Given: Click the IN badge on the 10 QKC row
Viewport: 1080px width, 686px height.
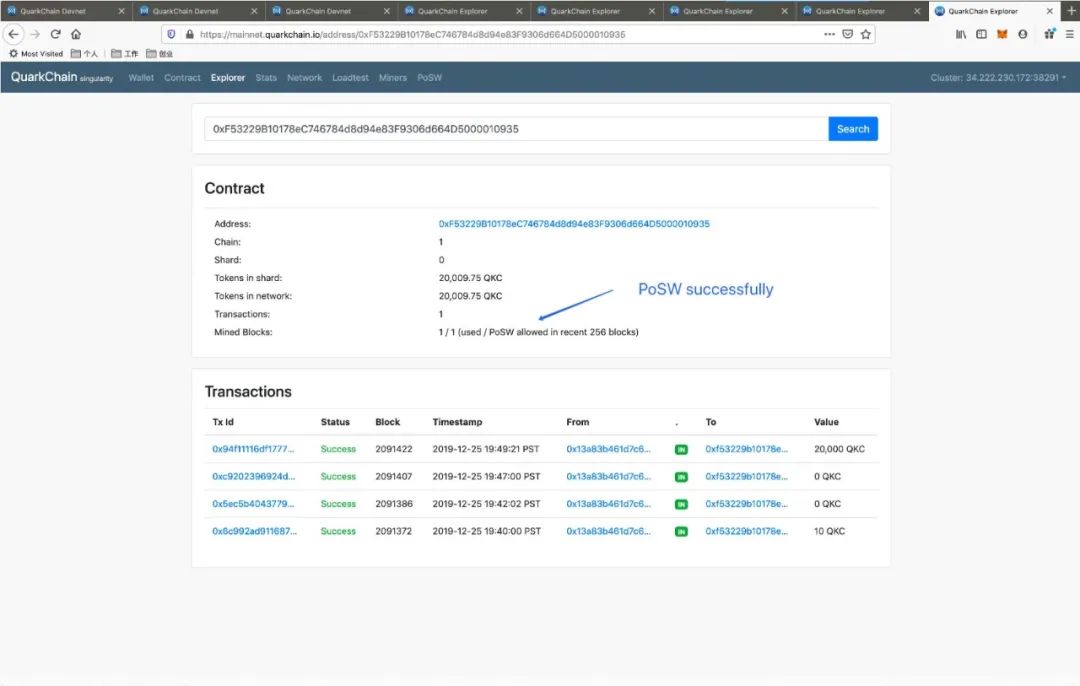Looking at the screenshot, I should pyautogui.click(x=681, y=532).
